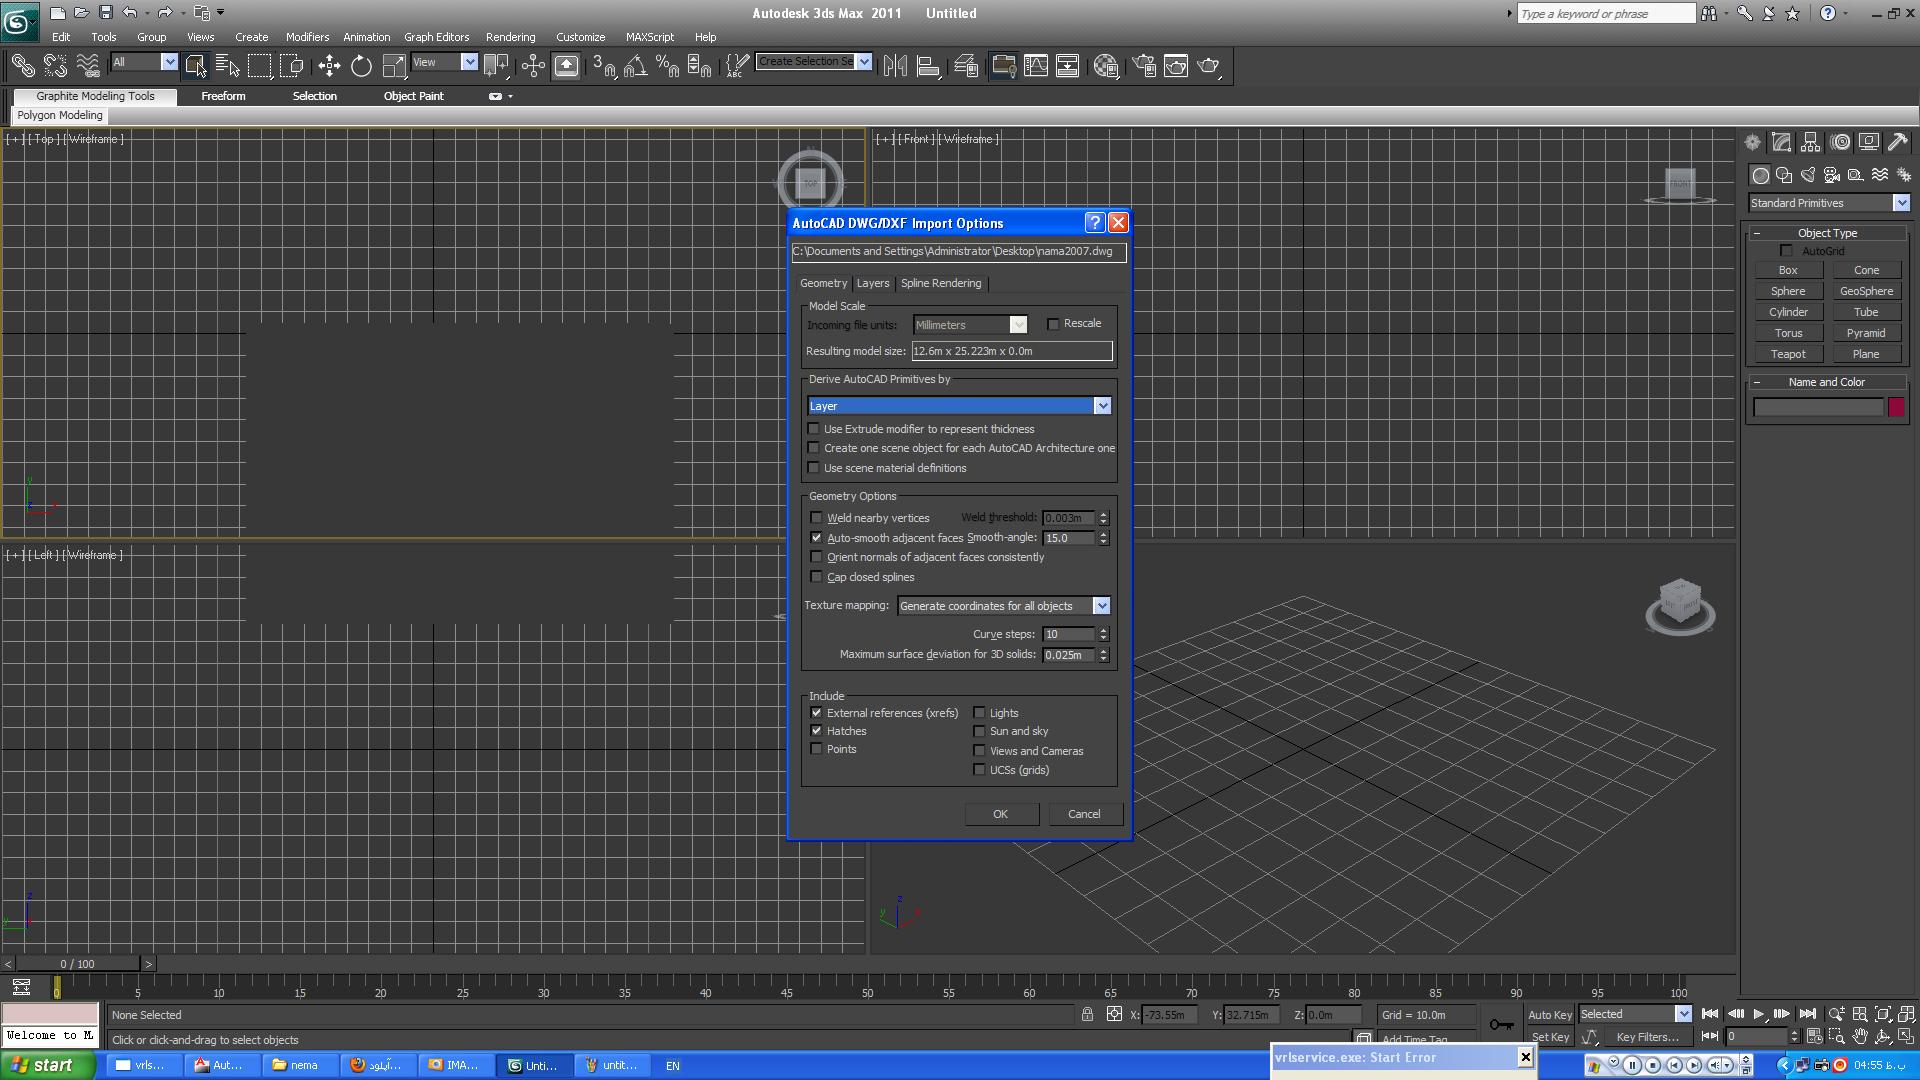Viewport: 1920px width, 1080px height.
Task: Open the Material Editor icon
Action: pyautogui.click(x=1105, y=66)
